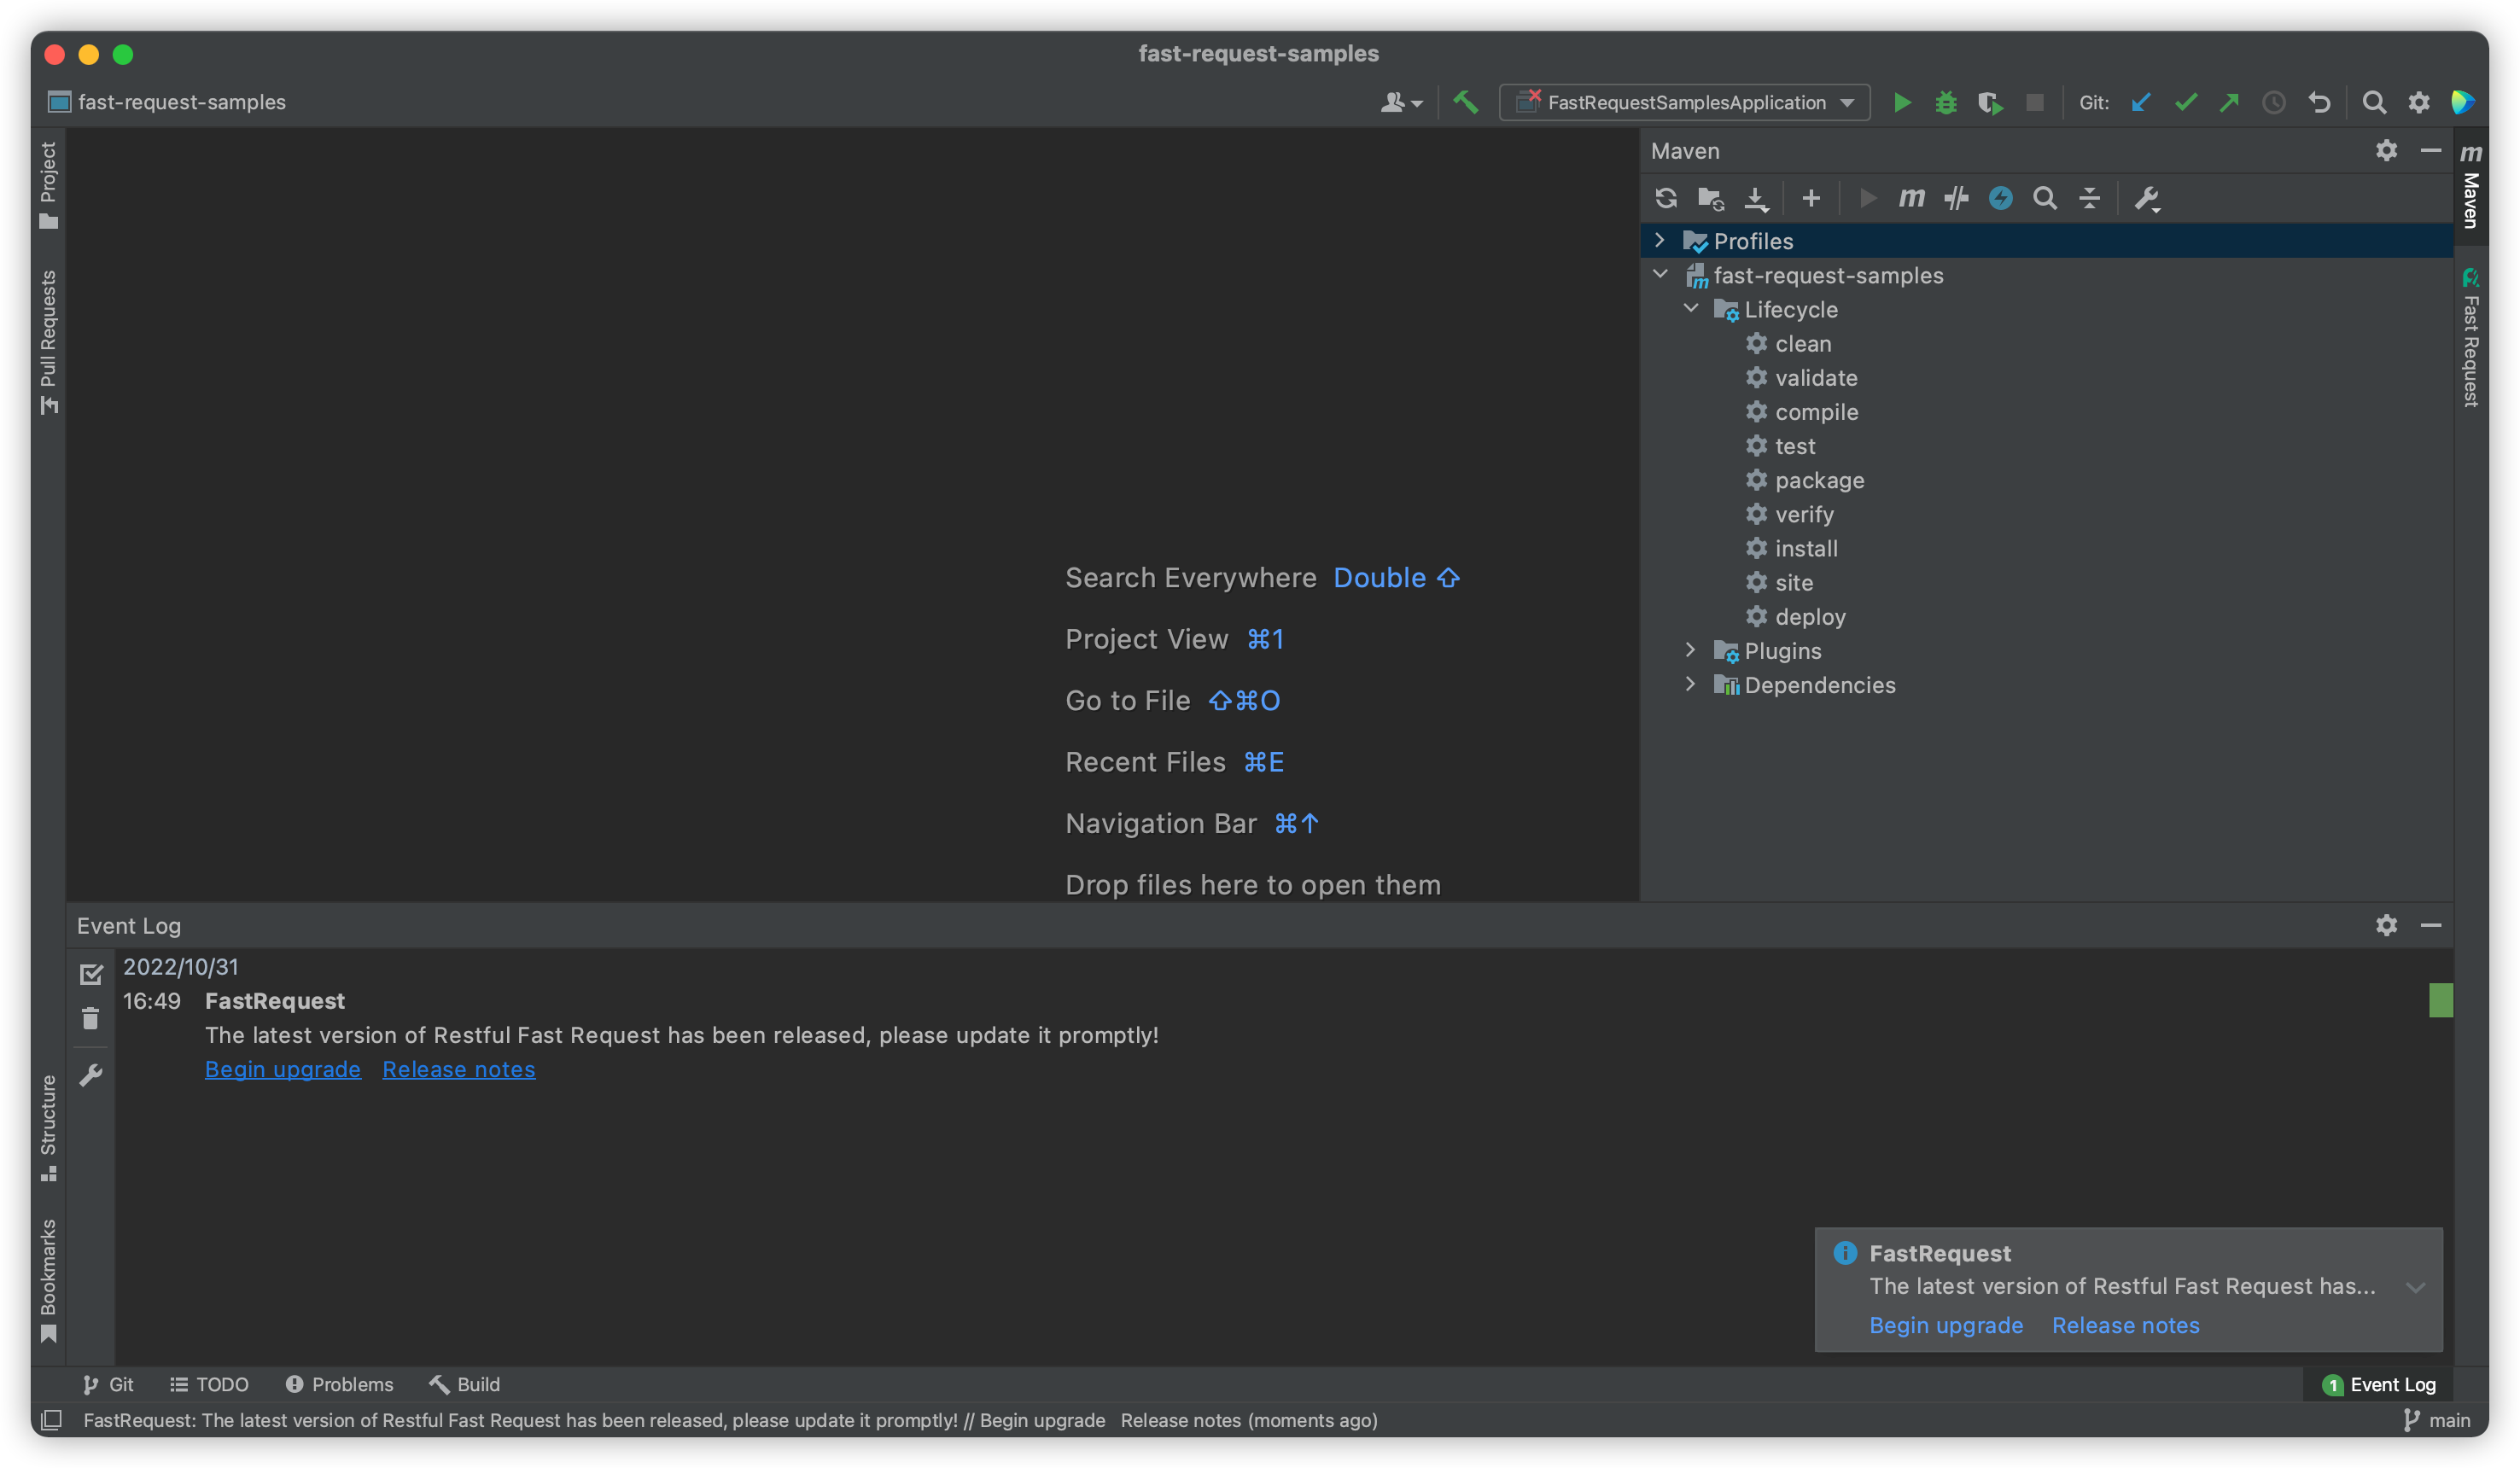Click Release notes link in notification popup
Screen dimensions: 2520x1468
(x=2125, y=1323)
